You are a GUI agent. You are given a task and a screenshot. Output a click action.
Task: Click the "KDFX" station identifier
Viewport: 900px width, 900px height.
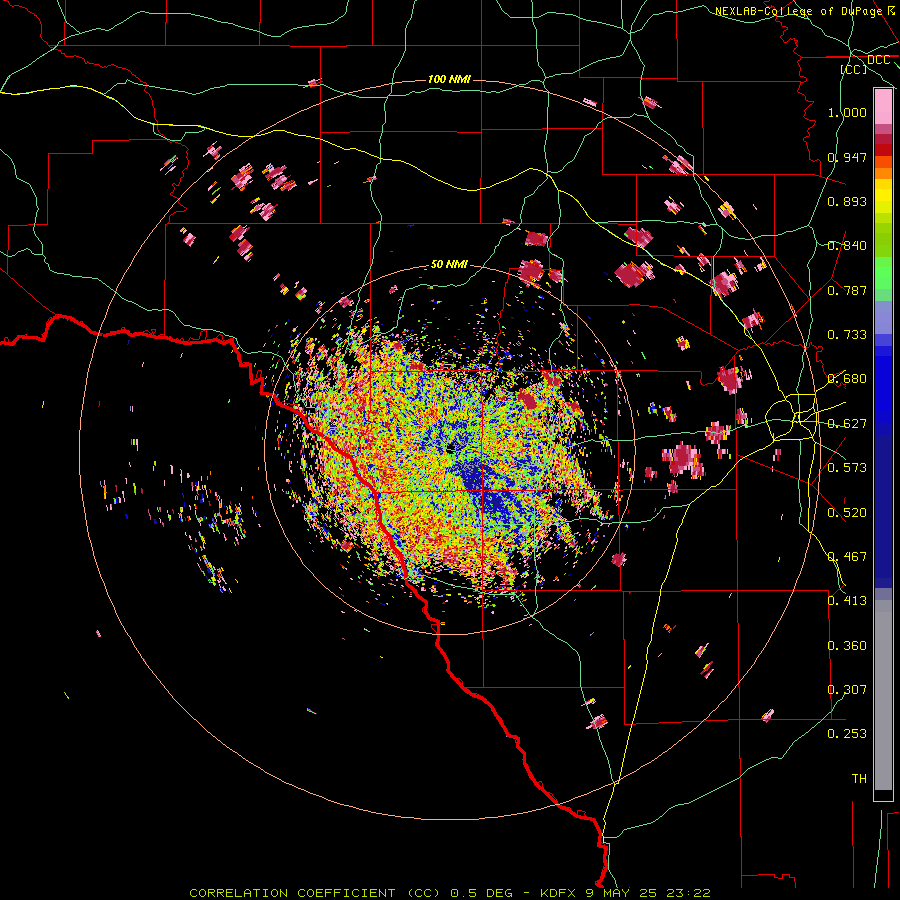click(x=557, y=893)
